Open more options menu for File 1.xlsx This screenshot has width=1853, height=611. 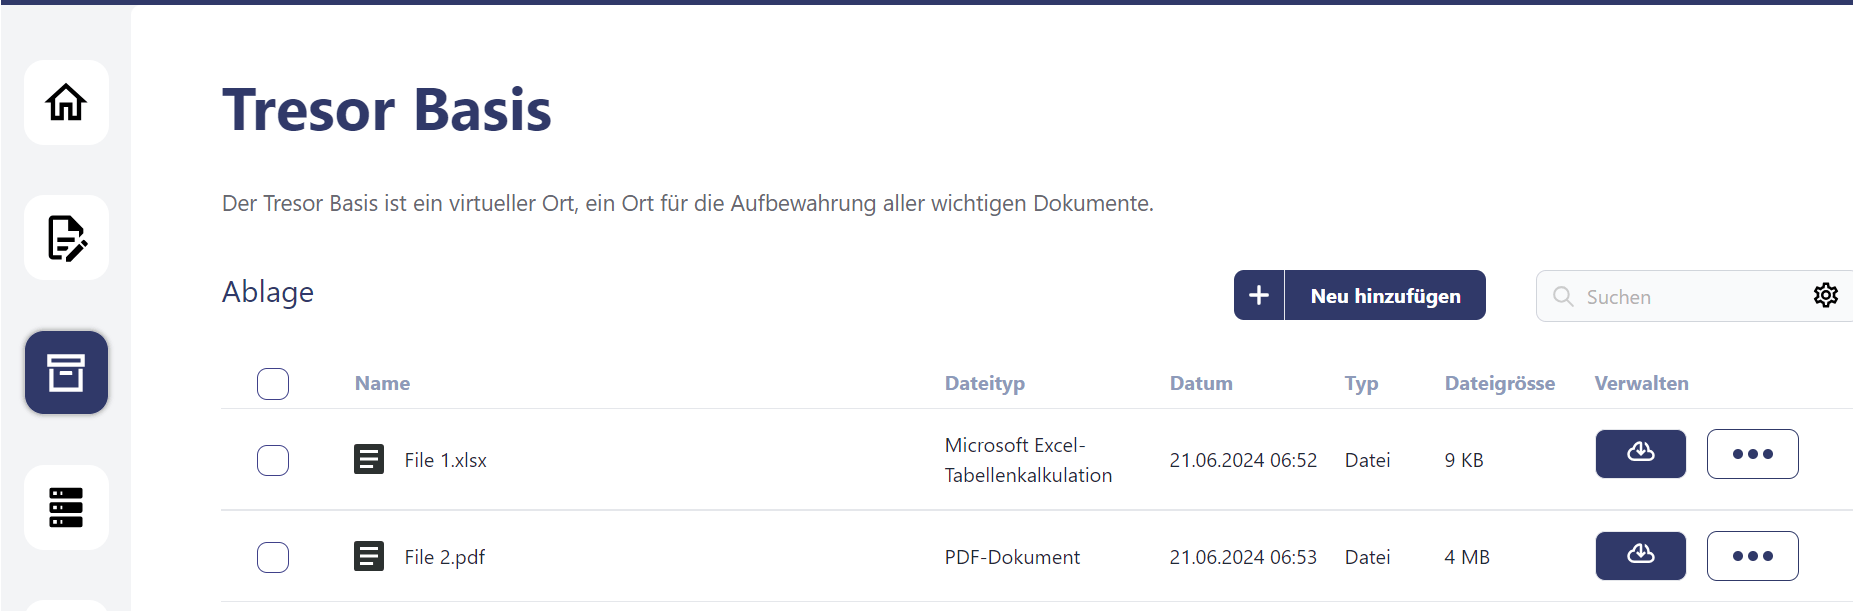click(x=1752, y=454)
